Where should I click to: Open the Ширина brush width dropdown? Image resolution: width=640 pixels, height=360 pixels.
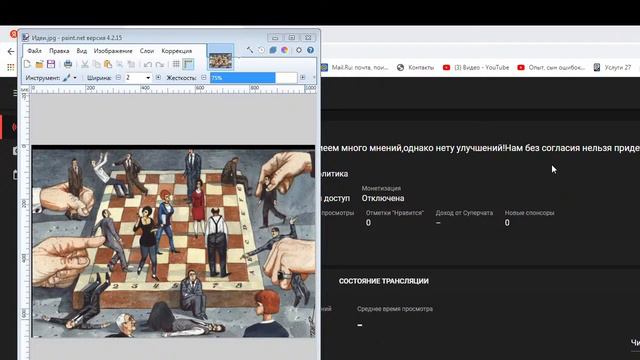pyautogui.click(x=148, y=78)
